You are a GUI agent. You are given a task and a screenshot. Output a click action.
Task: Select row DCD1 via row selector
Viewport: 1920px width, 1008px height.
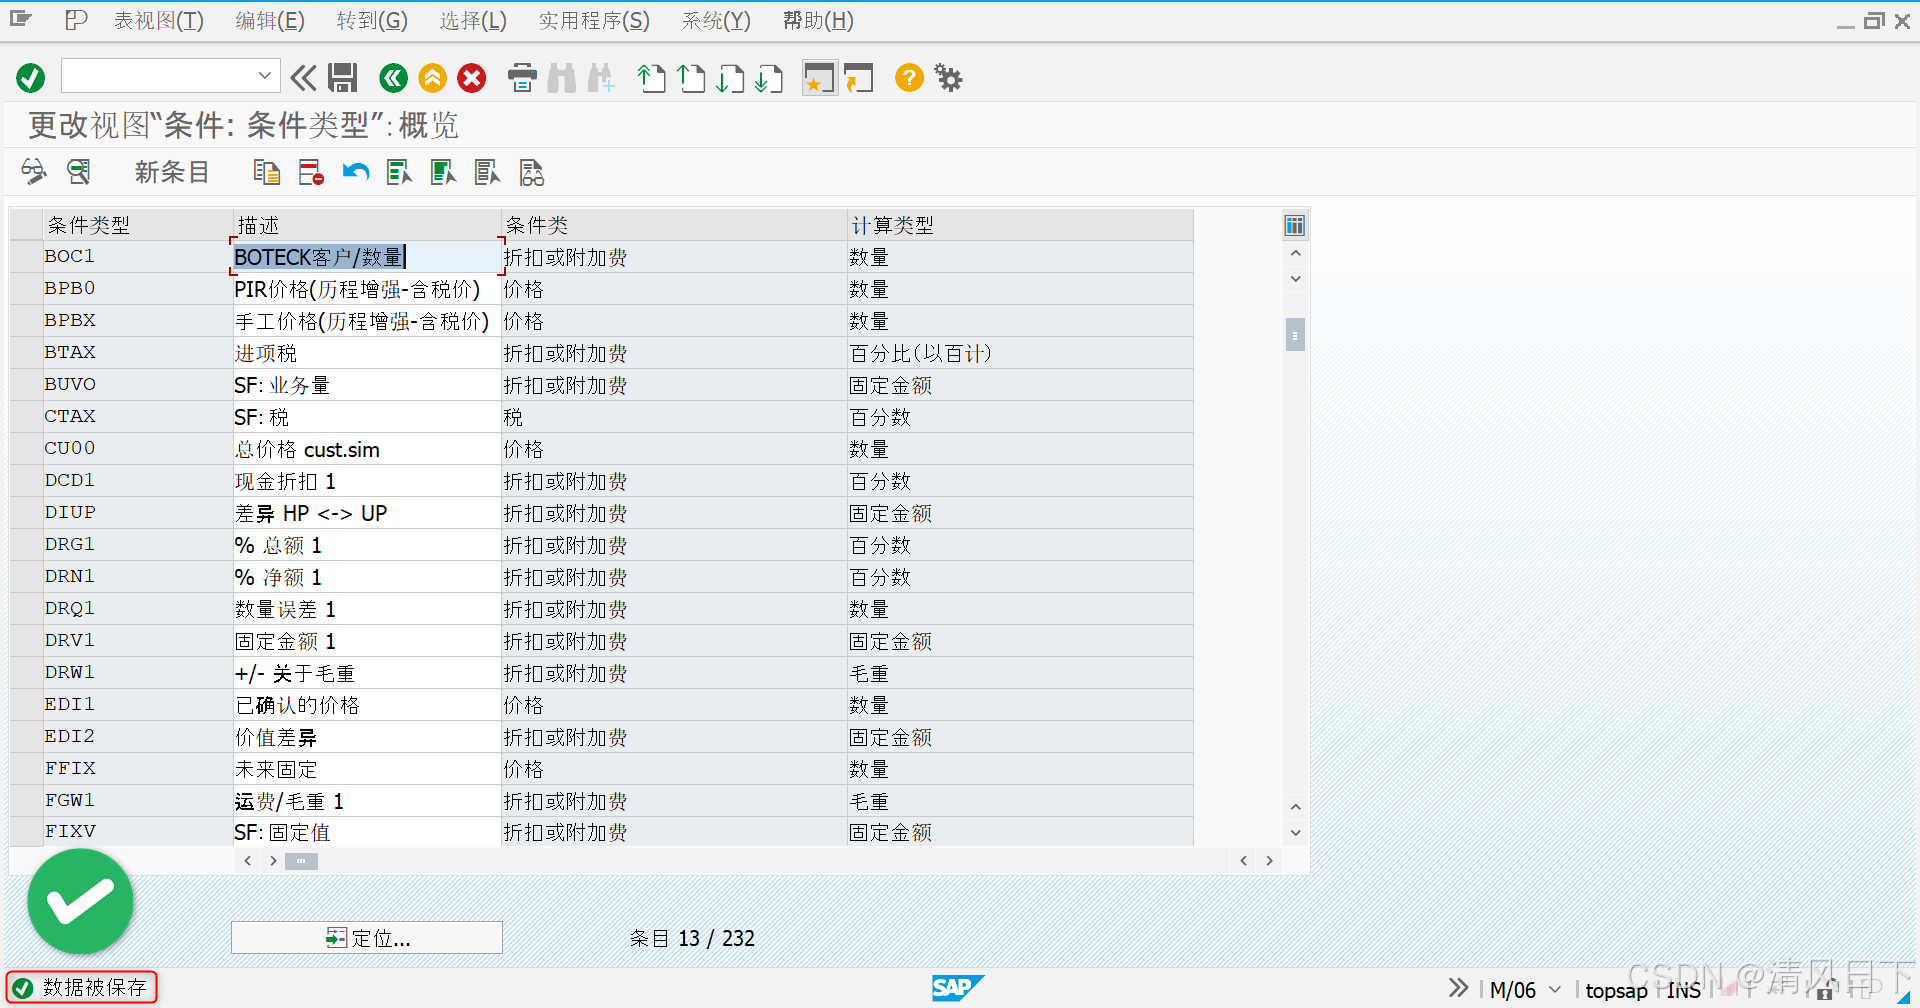25,481
